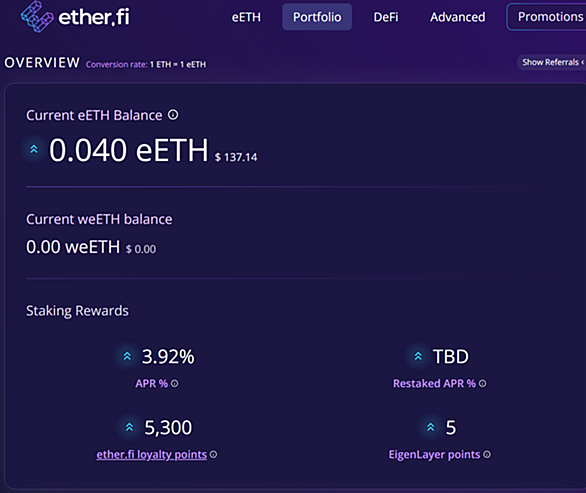Click the ether.fi logo icon
Viewport: 586px width, 493px height.
[37, 17]
